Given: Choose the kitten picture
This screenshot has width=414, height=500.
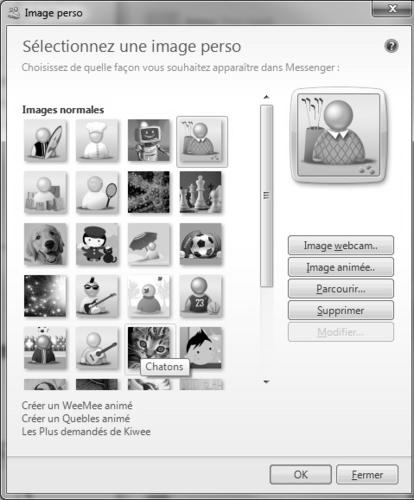Looking at the screenshot, I should [149, 345].
